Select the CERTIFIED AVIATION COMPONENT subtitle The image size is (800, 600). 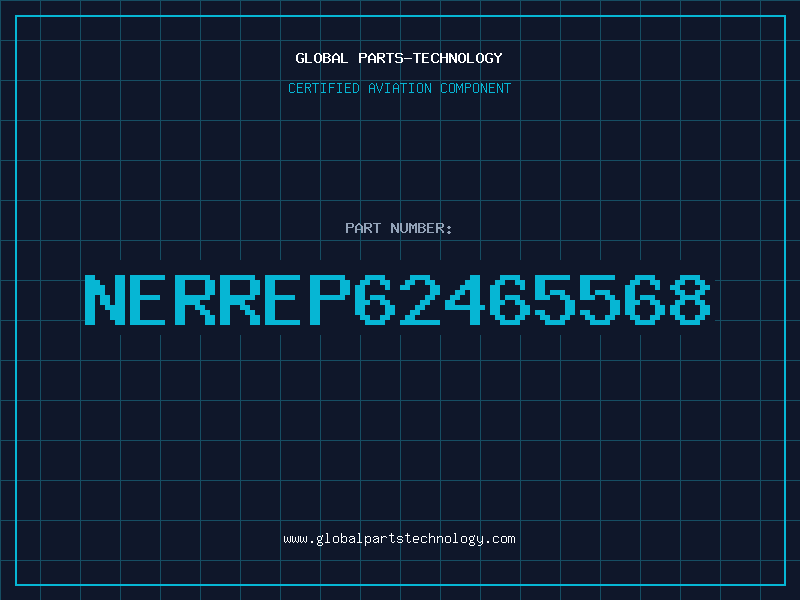point(399,88)
